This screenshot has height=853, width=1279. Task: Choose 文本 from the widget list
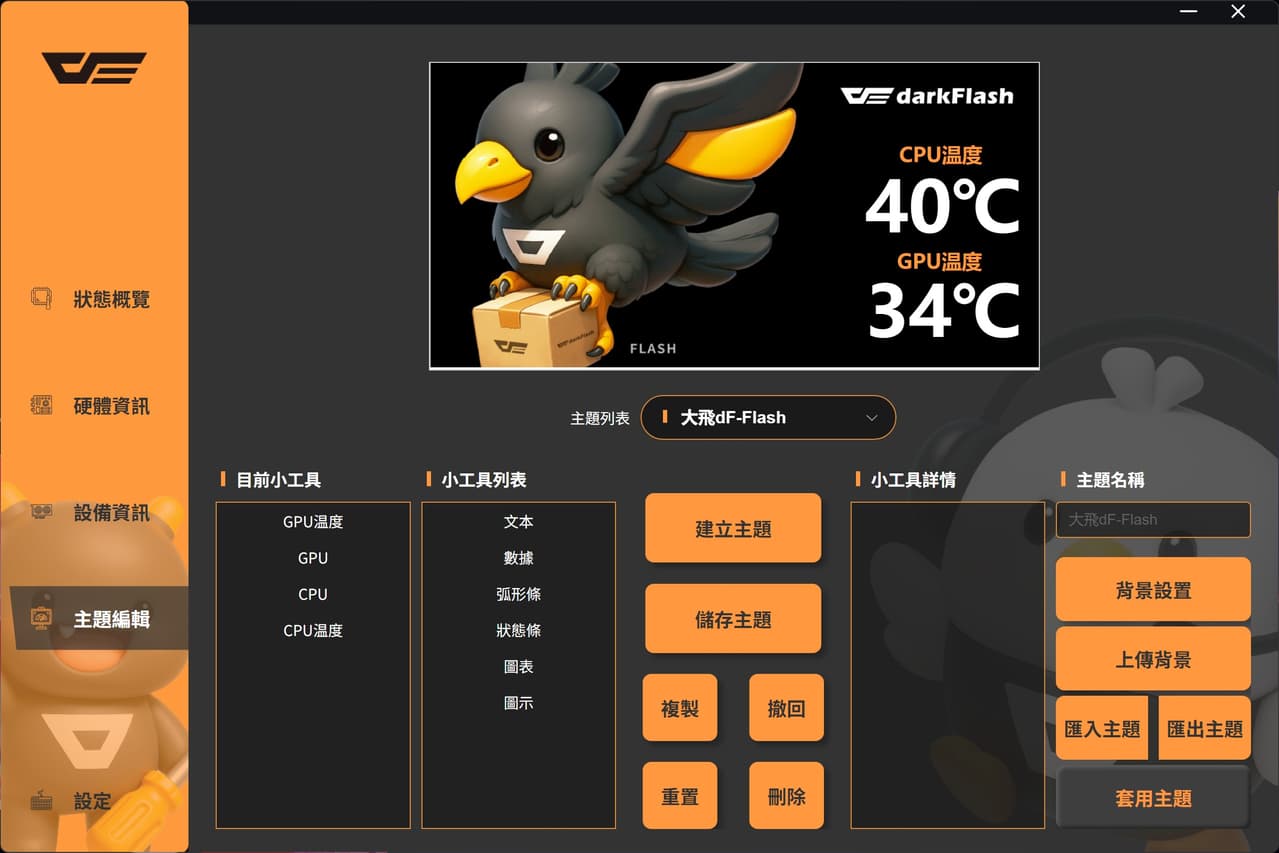518,522
